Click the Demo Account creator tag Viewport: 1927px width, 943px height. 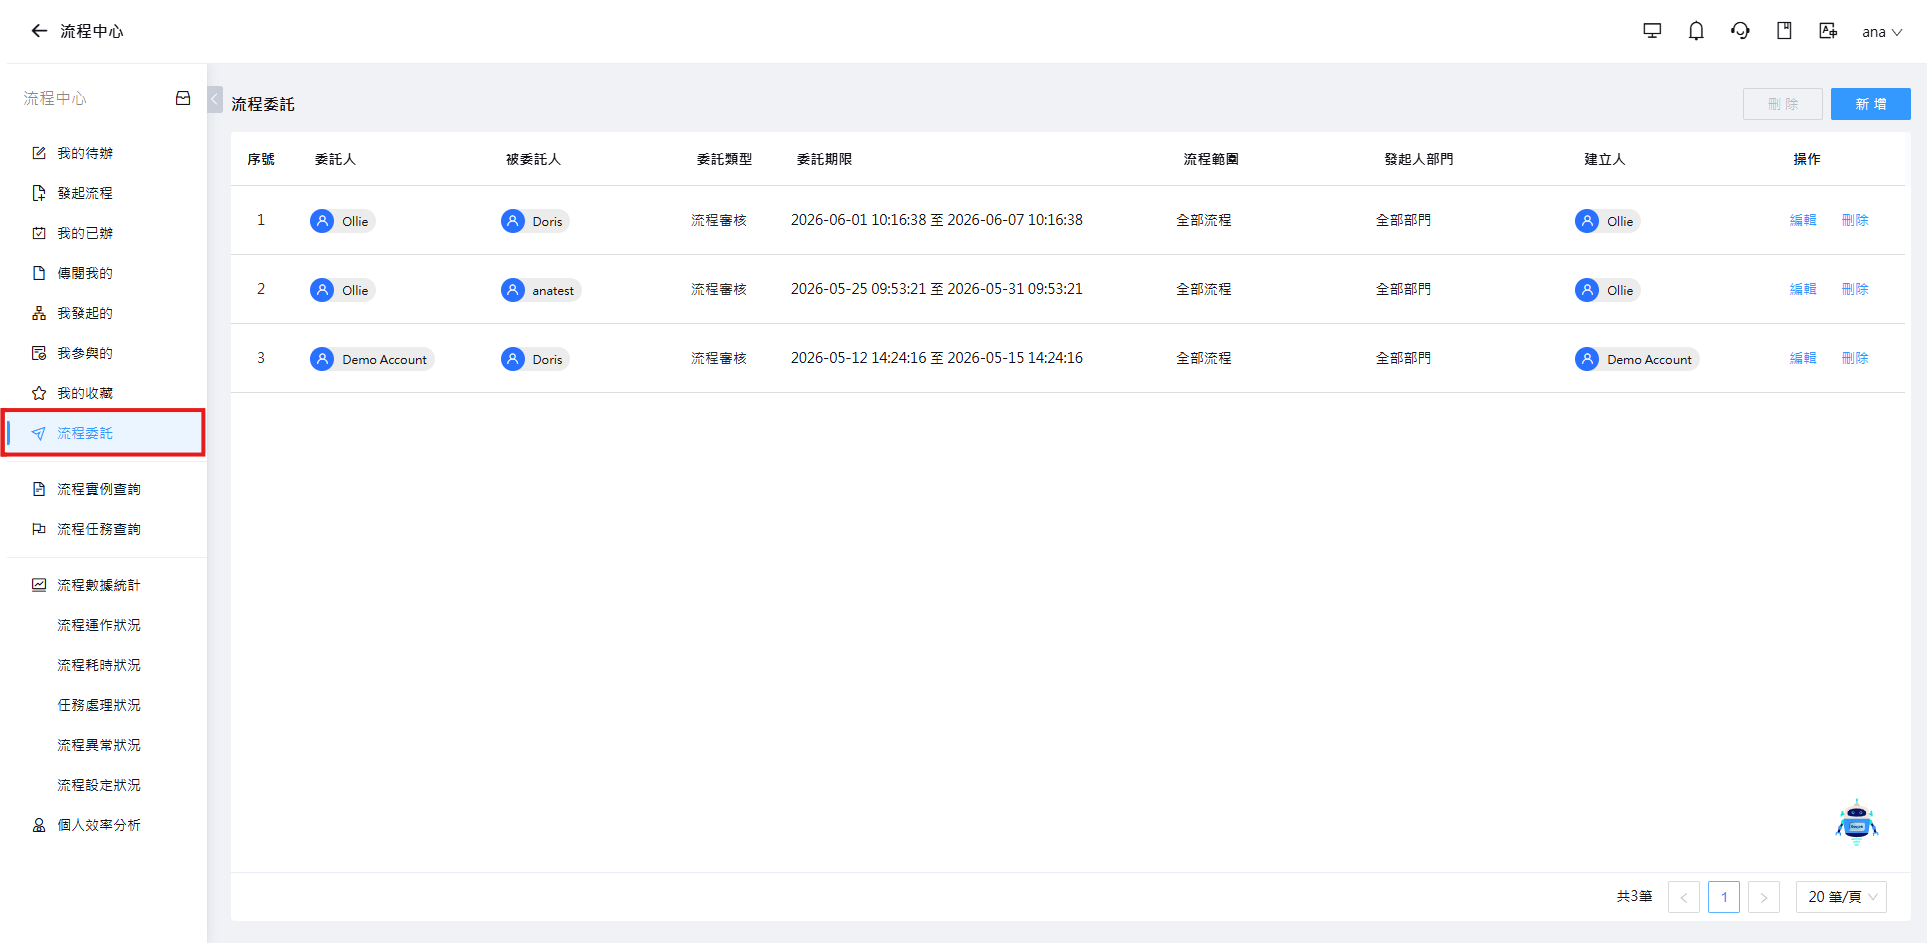point(1637,359)
